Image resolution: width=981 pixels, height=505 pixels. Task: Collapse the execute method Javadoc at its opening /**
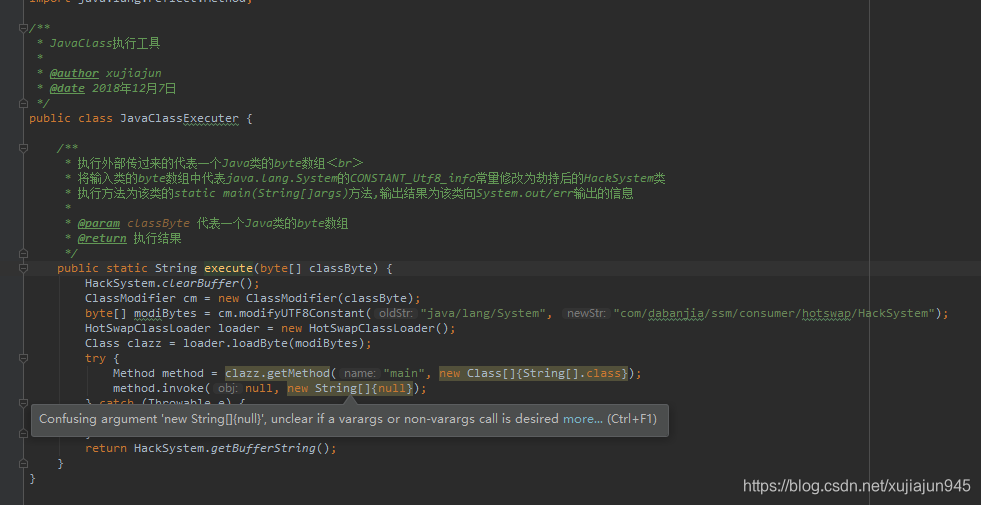coord(23,148)
